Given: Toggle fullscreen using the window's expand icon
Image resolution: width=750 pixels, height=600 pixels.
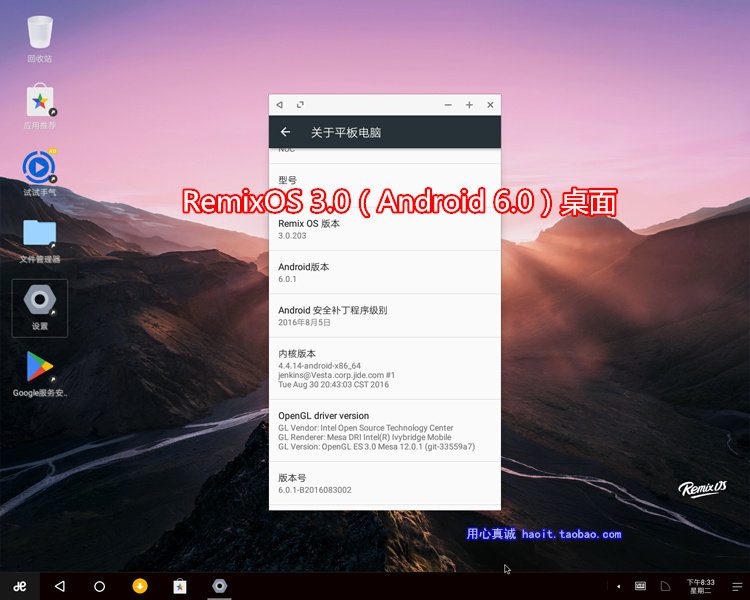Looking at the screenshot, I should pos(300,105).
